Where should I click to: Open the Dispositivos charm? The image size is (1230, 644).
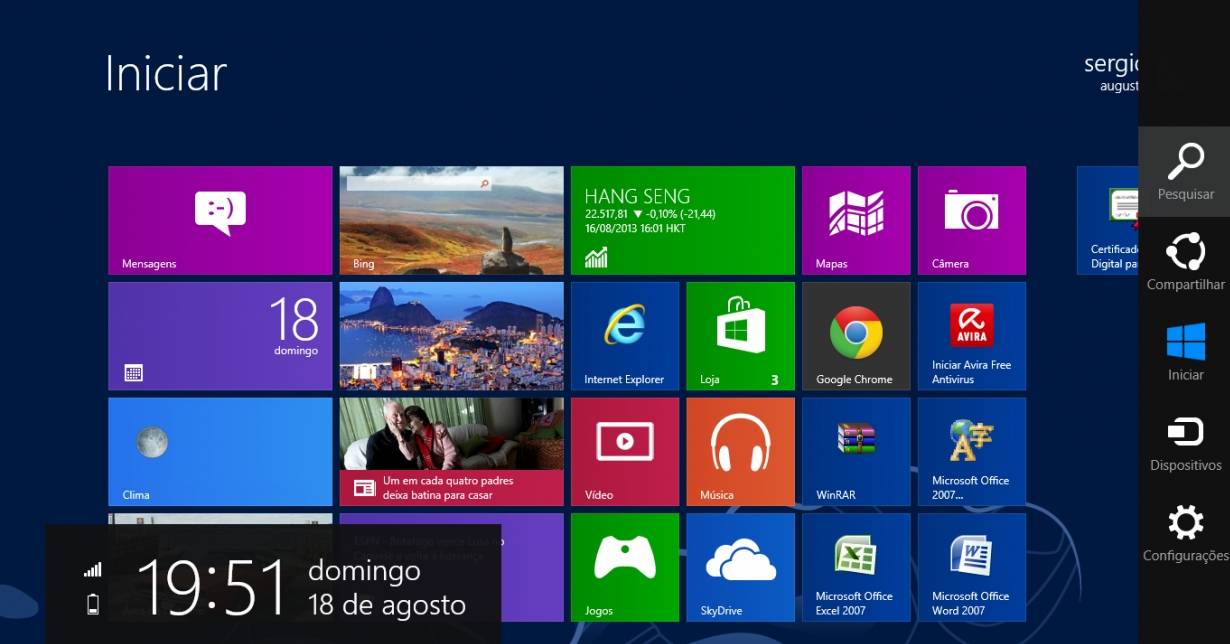click(1185, 443)
